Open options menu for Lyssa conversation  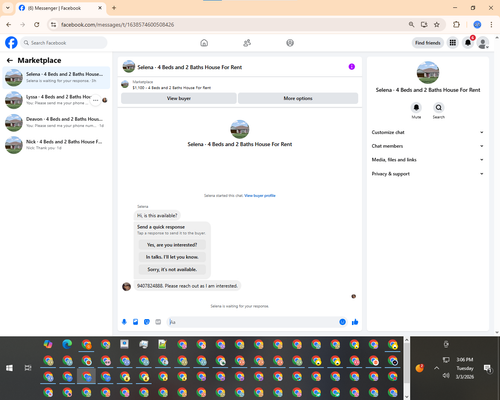[95, 100]
